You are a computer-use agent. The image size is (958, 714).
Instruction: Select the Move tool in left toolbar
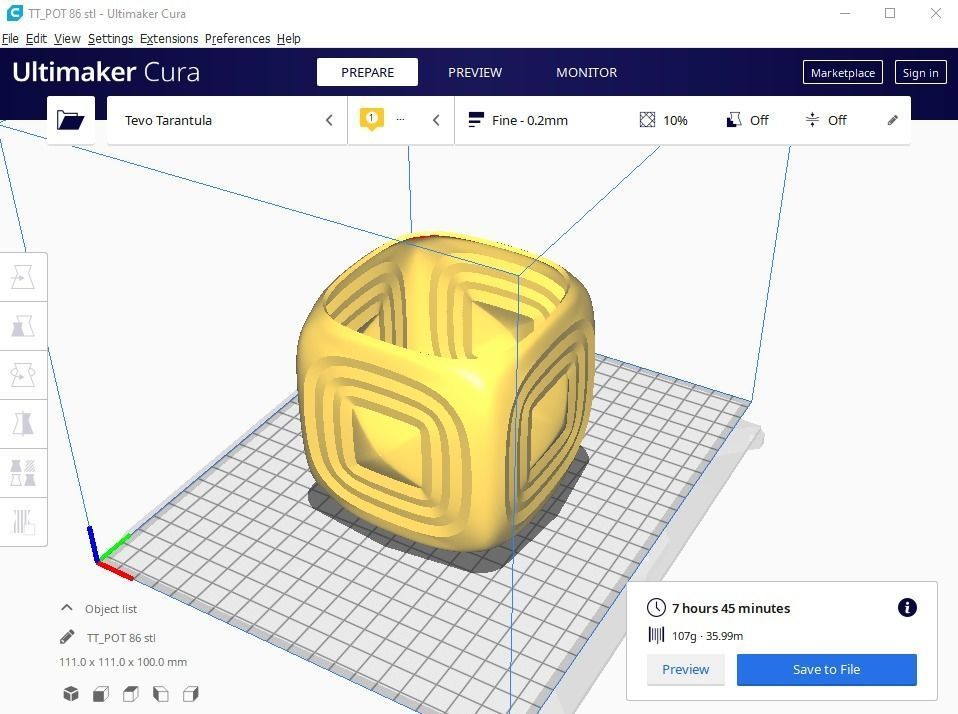tap(23, 277)
